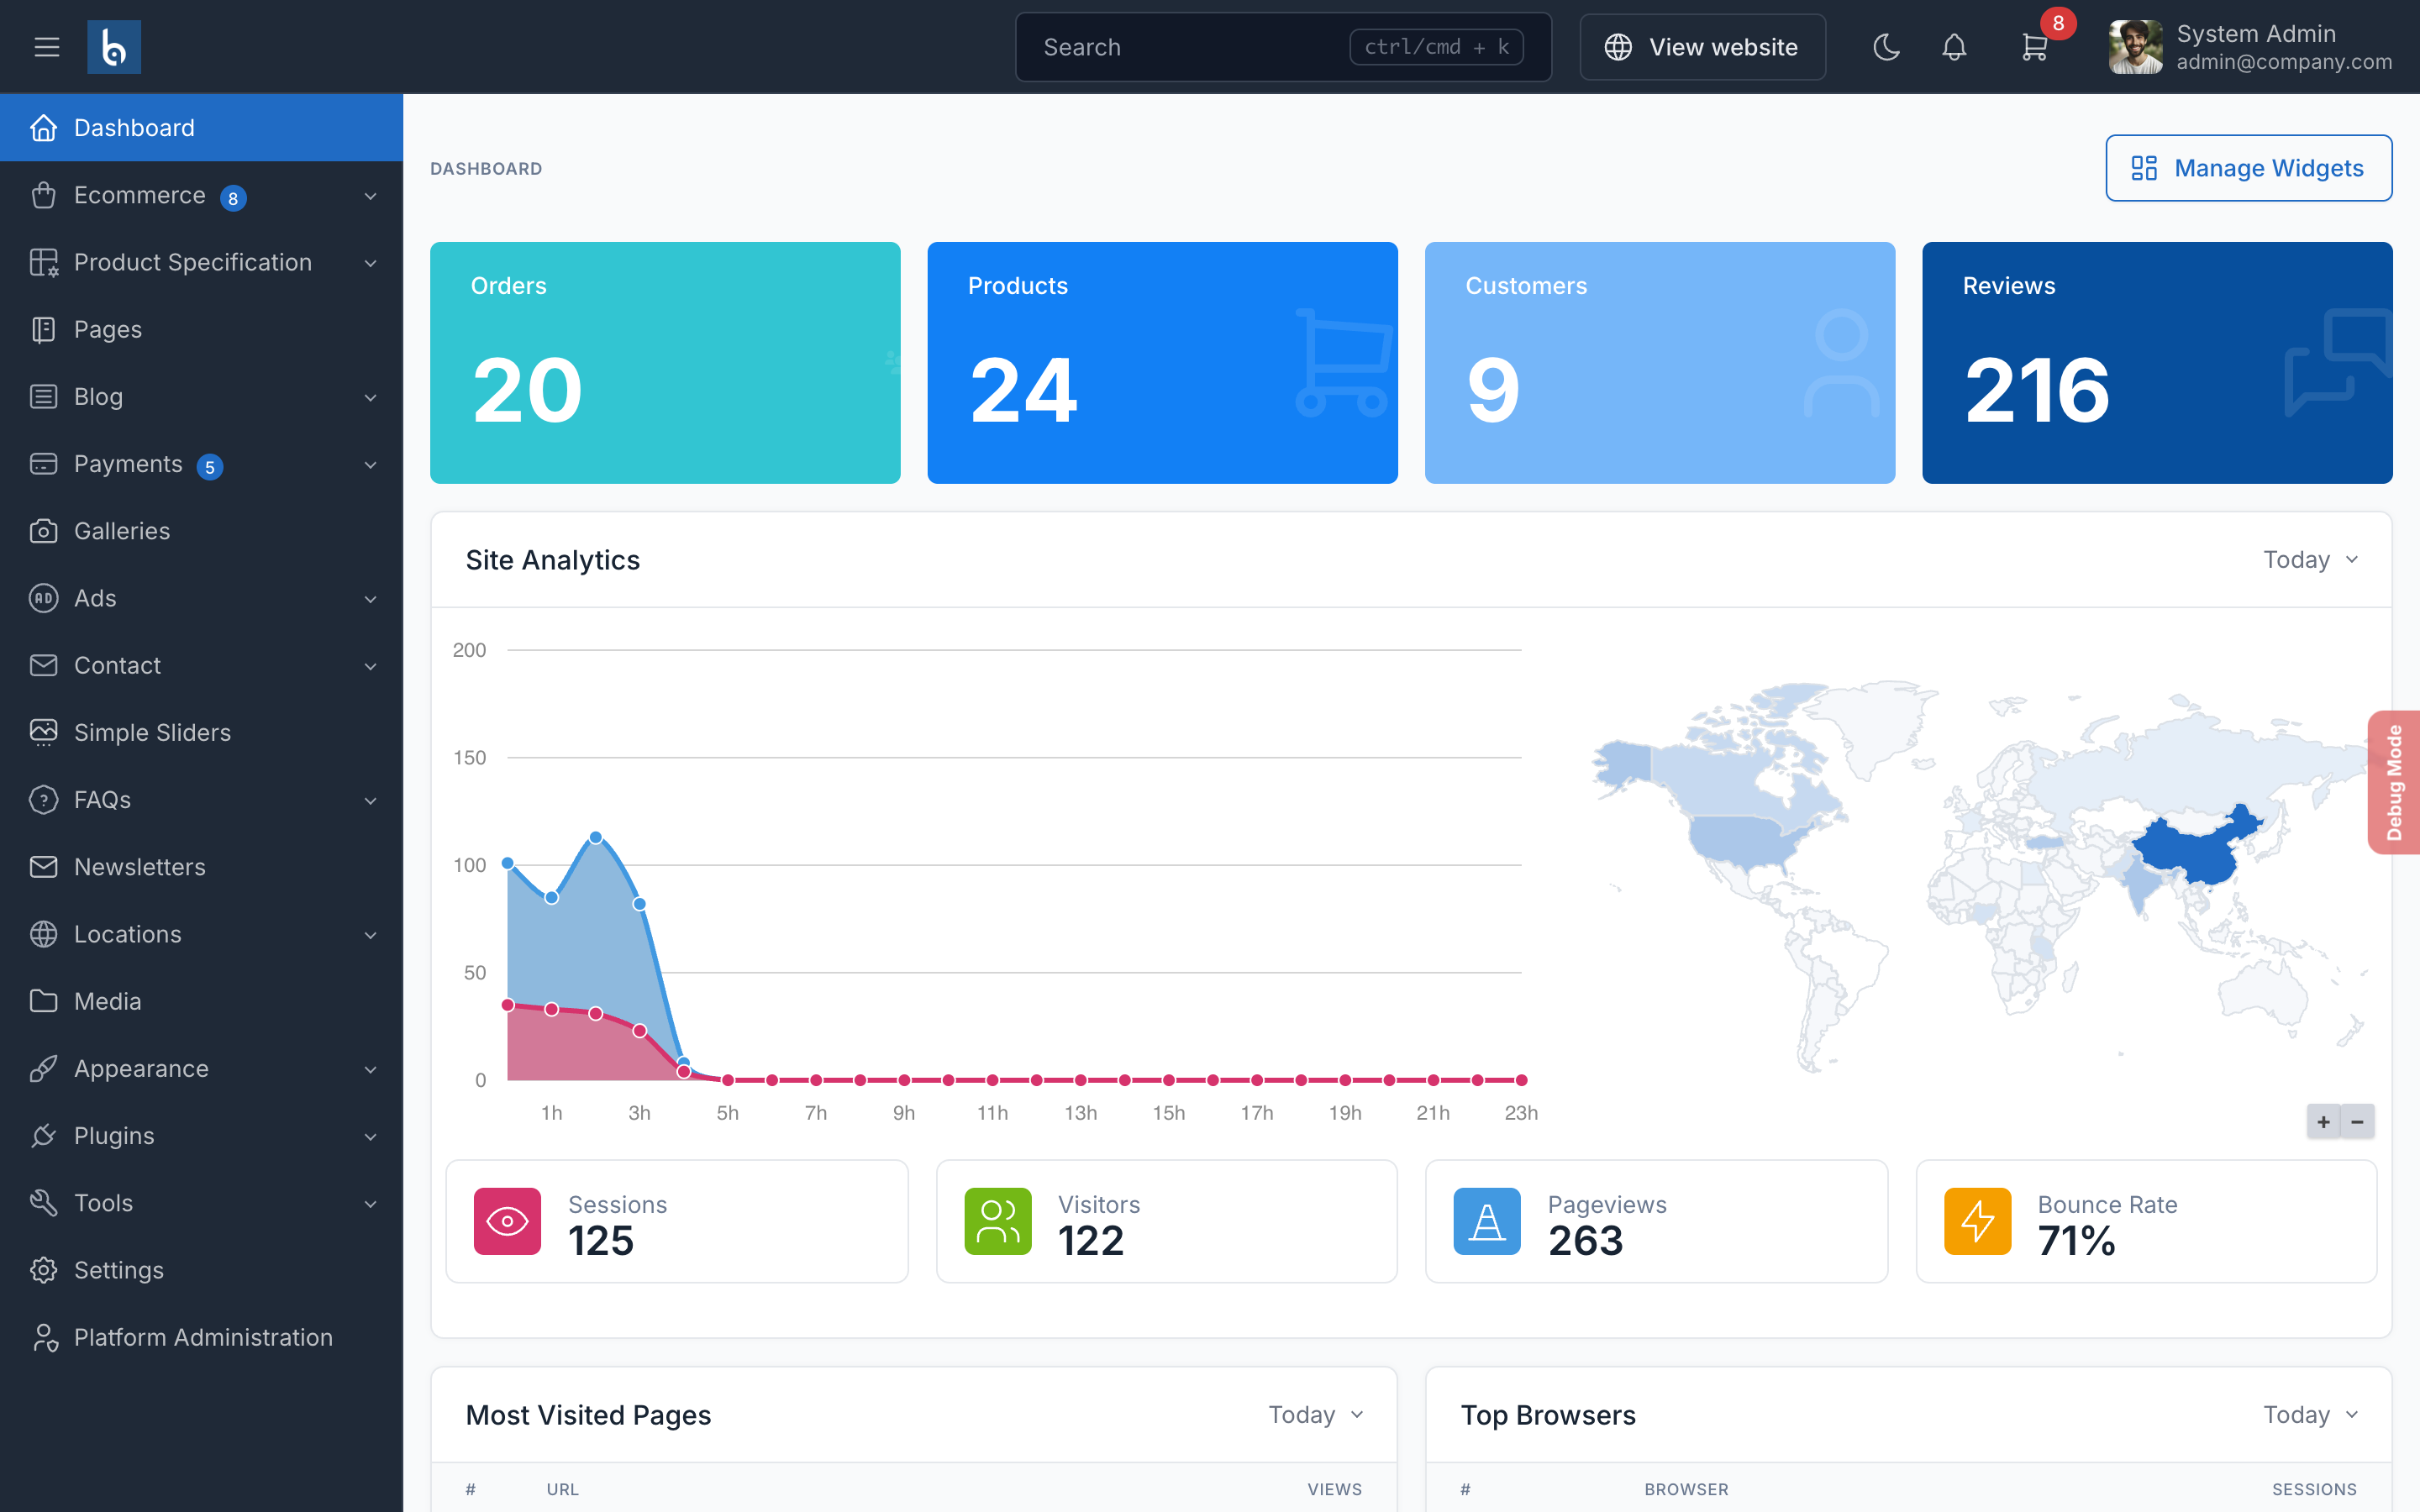
Task: Open the Today dropdown for Site Analytics
Action: (x=2308, y=559)
